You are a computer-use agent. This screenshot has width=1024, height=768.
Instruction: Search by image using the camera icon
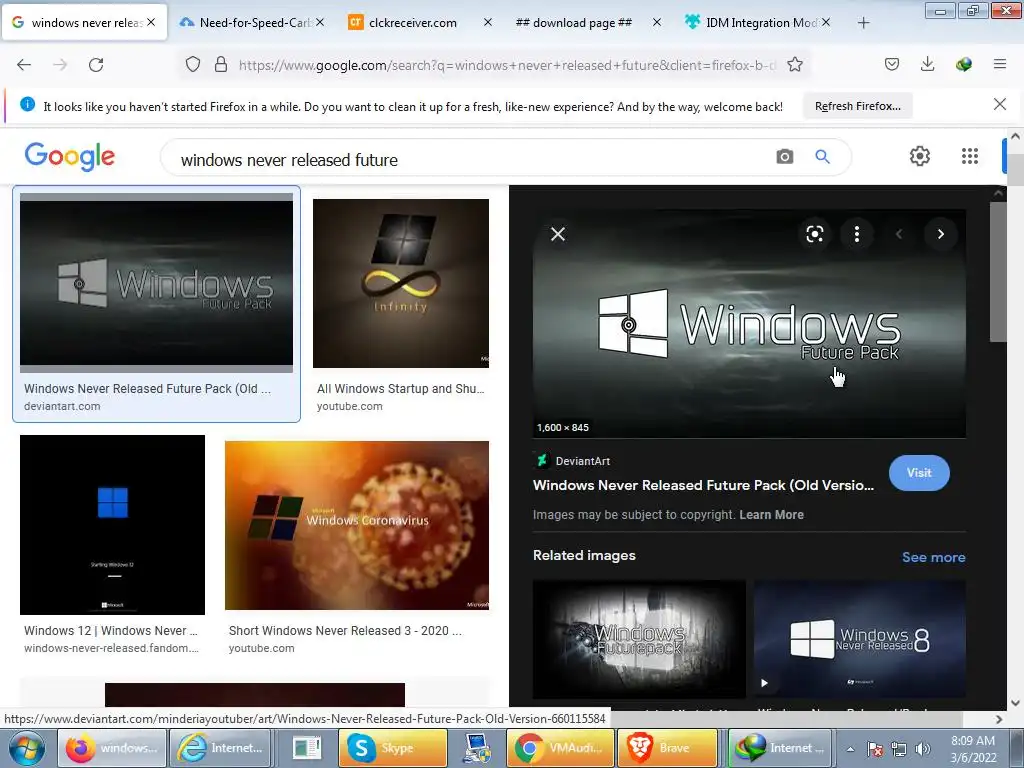tap(784, 157)
